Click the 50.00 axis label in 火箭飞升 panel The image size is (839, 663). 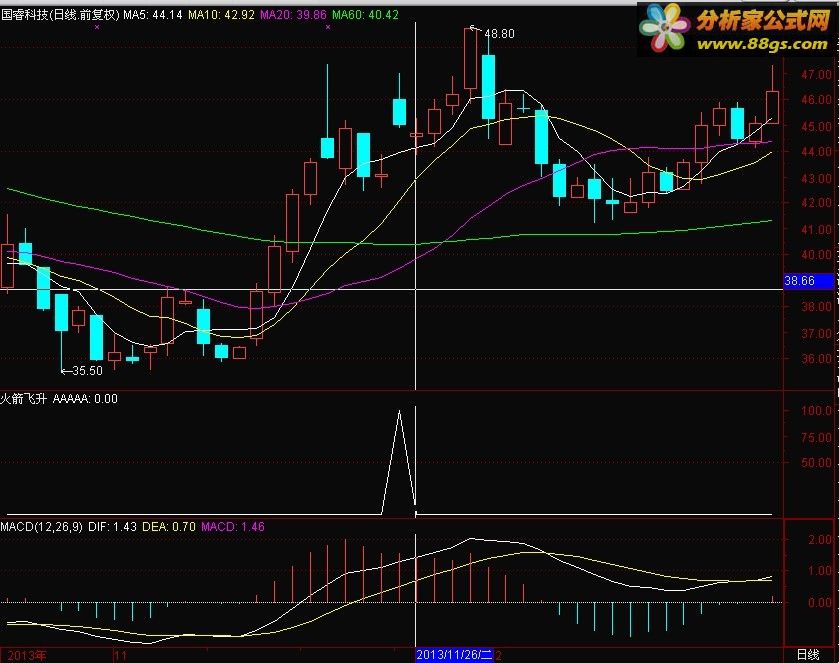click(x=817, y=462)
